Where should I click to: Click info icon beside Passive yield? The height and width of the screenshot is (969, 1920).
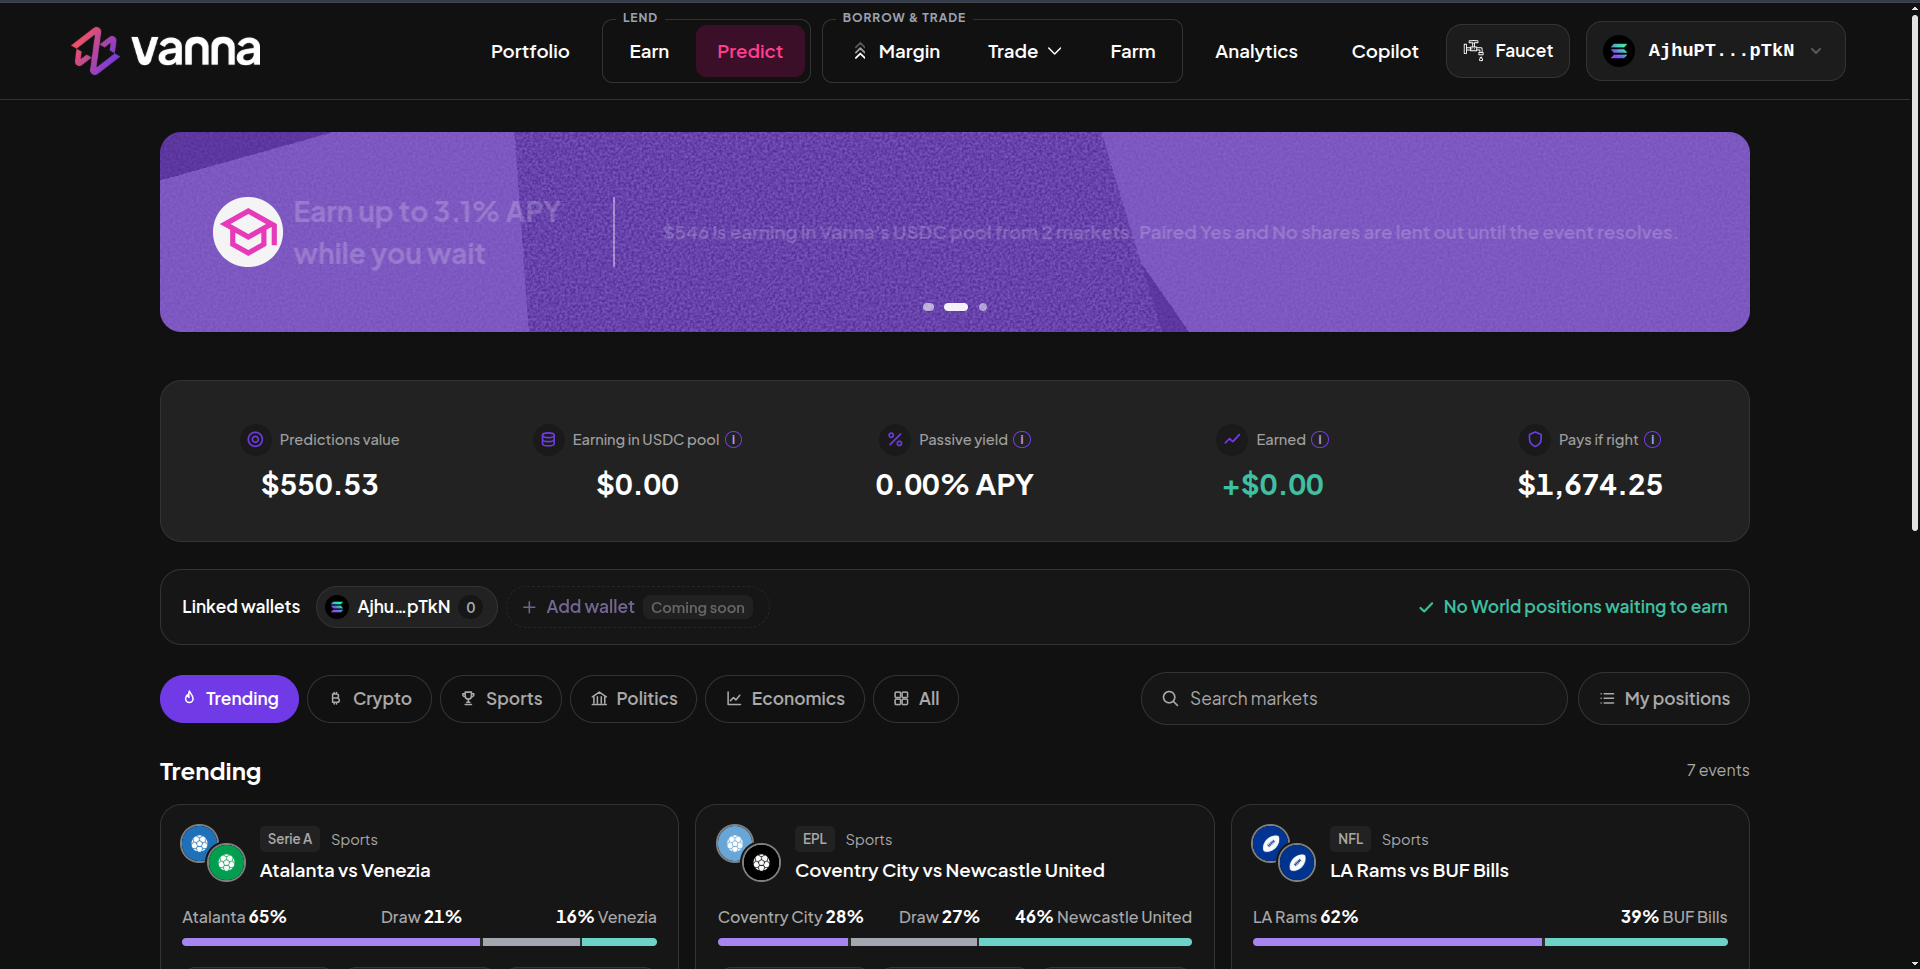1022,439
